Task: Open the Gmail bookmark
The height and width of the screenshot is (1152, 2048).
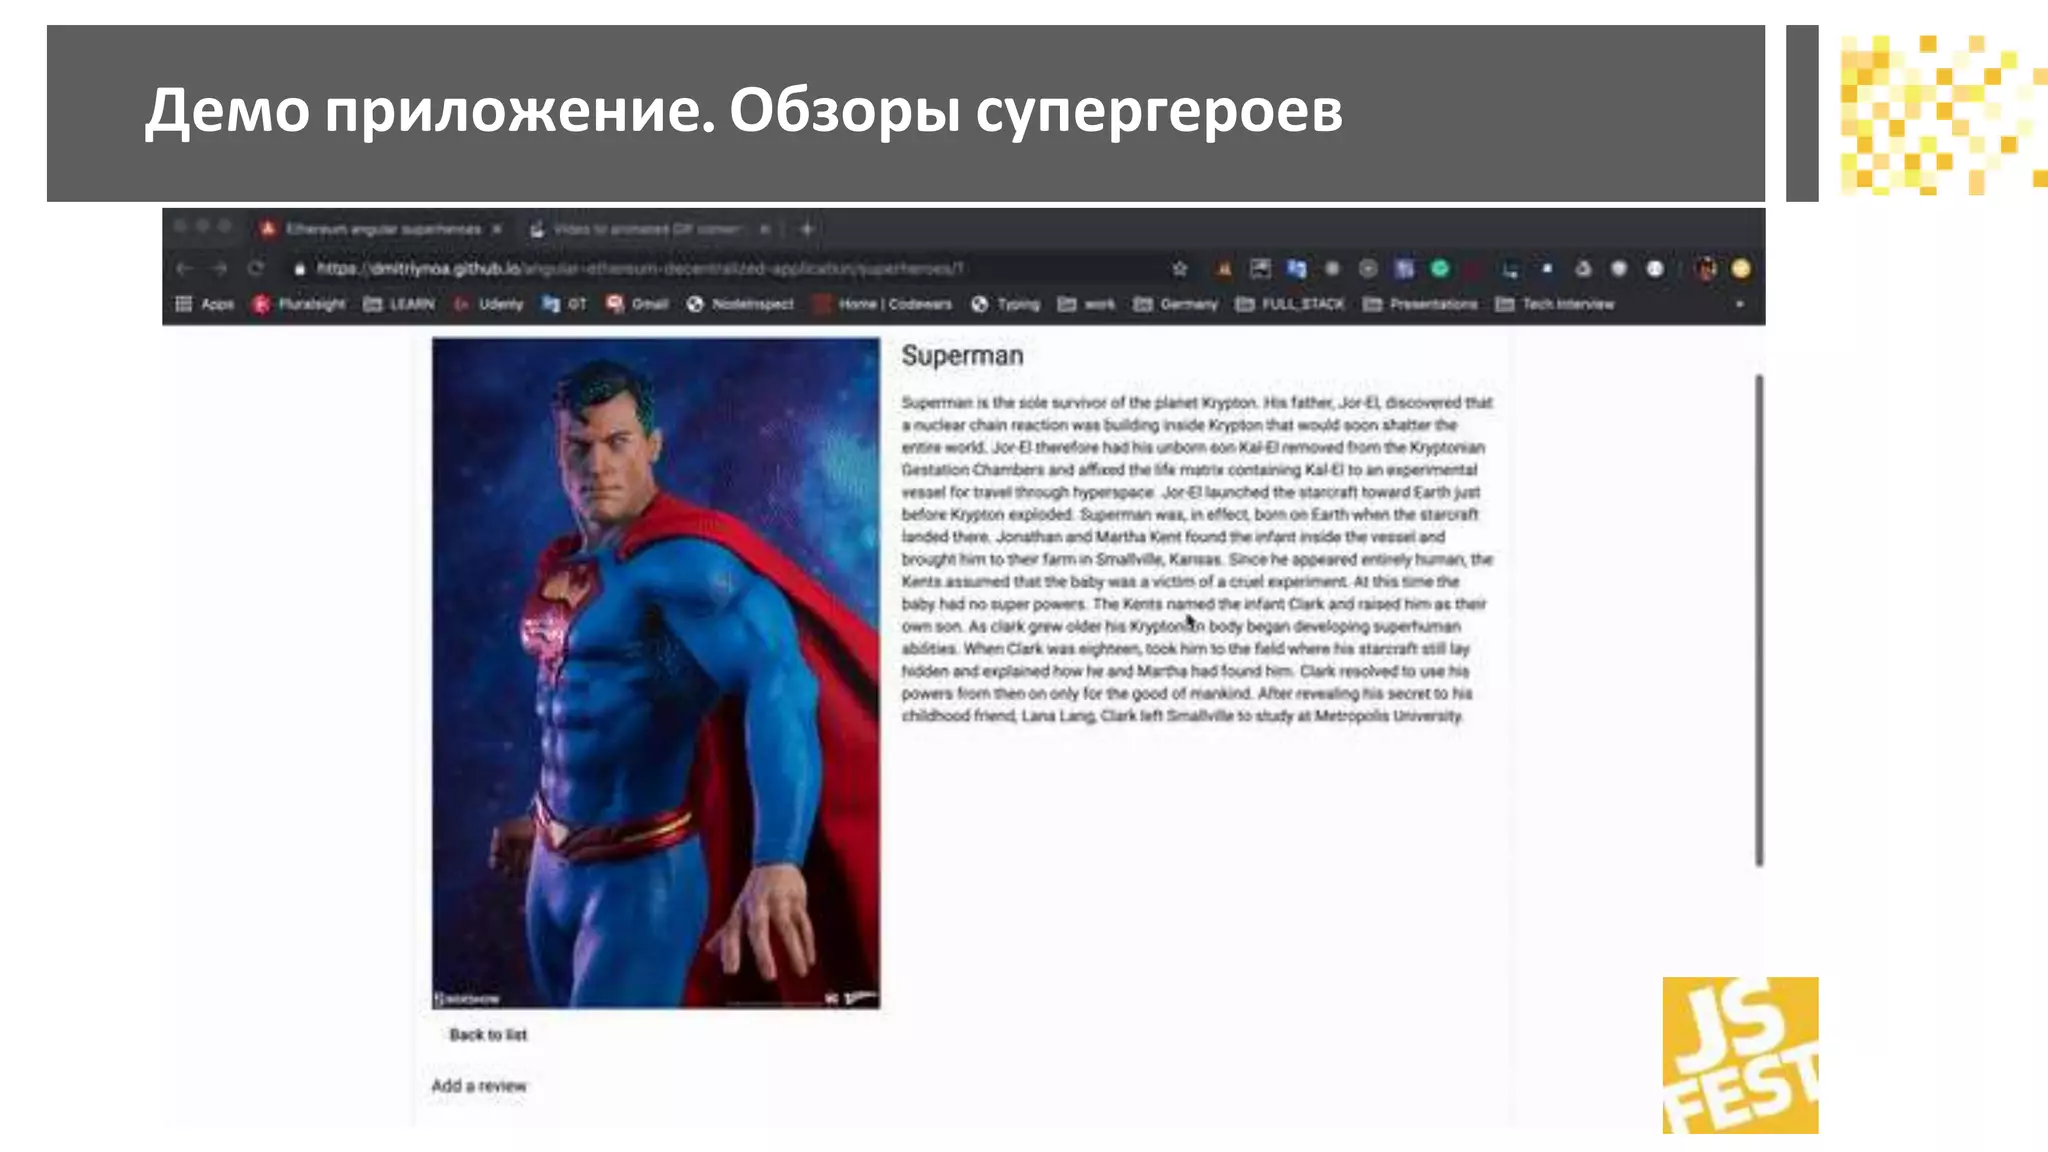Action: click(x=637, y=304)
